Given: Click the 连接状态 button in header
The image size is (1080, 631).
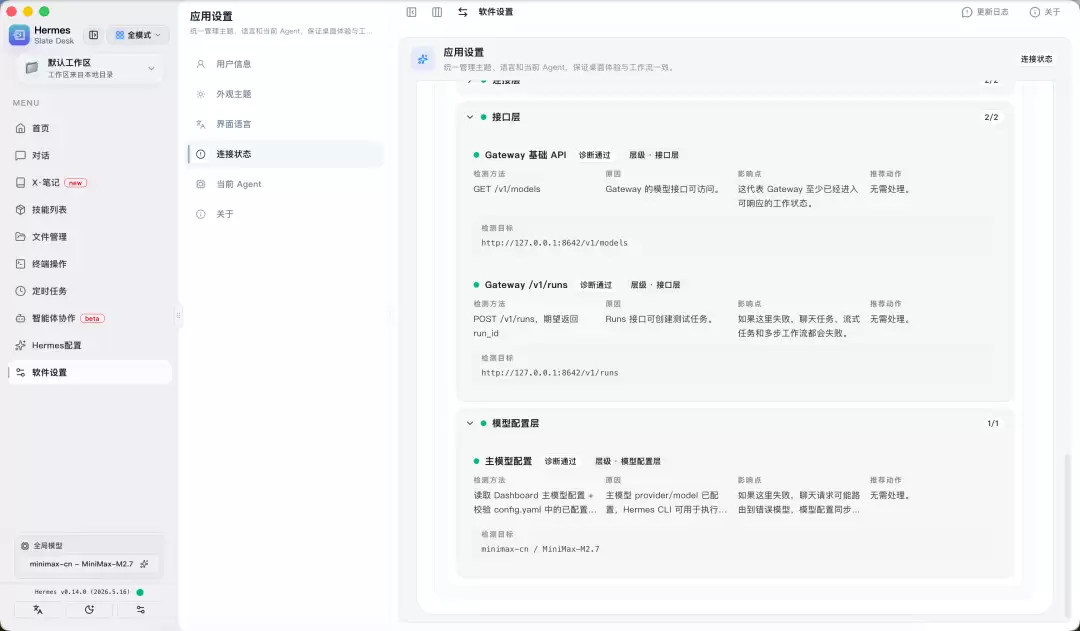Looking at the screenshot, I should (x=1036, y=59).
